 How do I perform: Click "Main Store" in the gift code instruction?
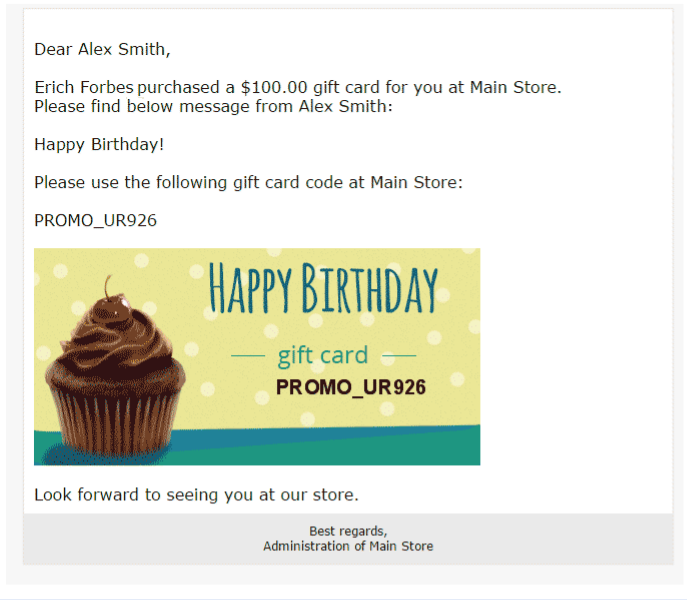point(416,182)
